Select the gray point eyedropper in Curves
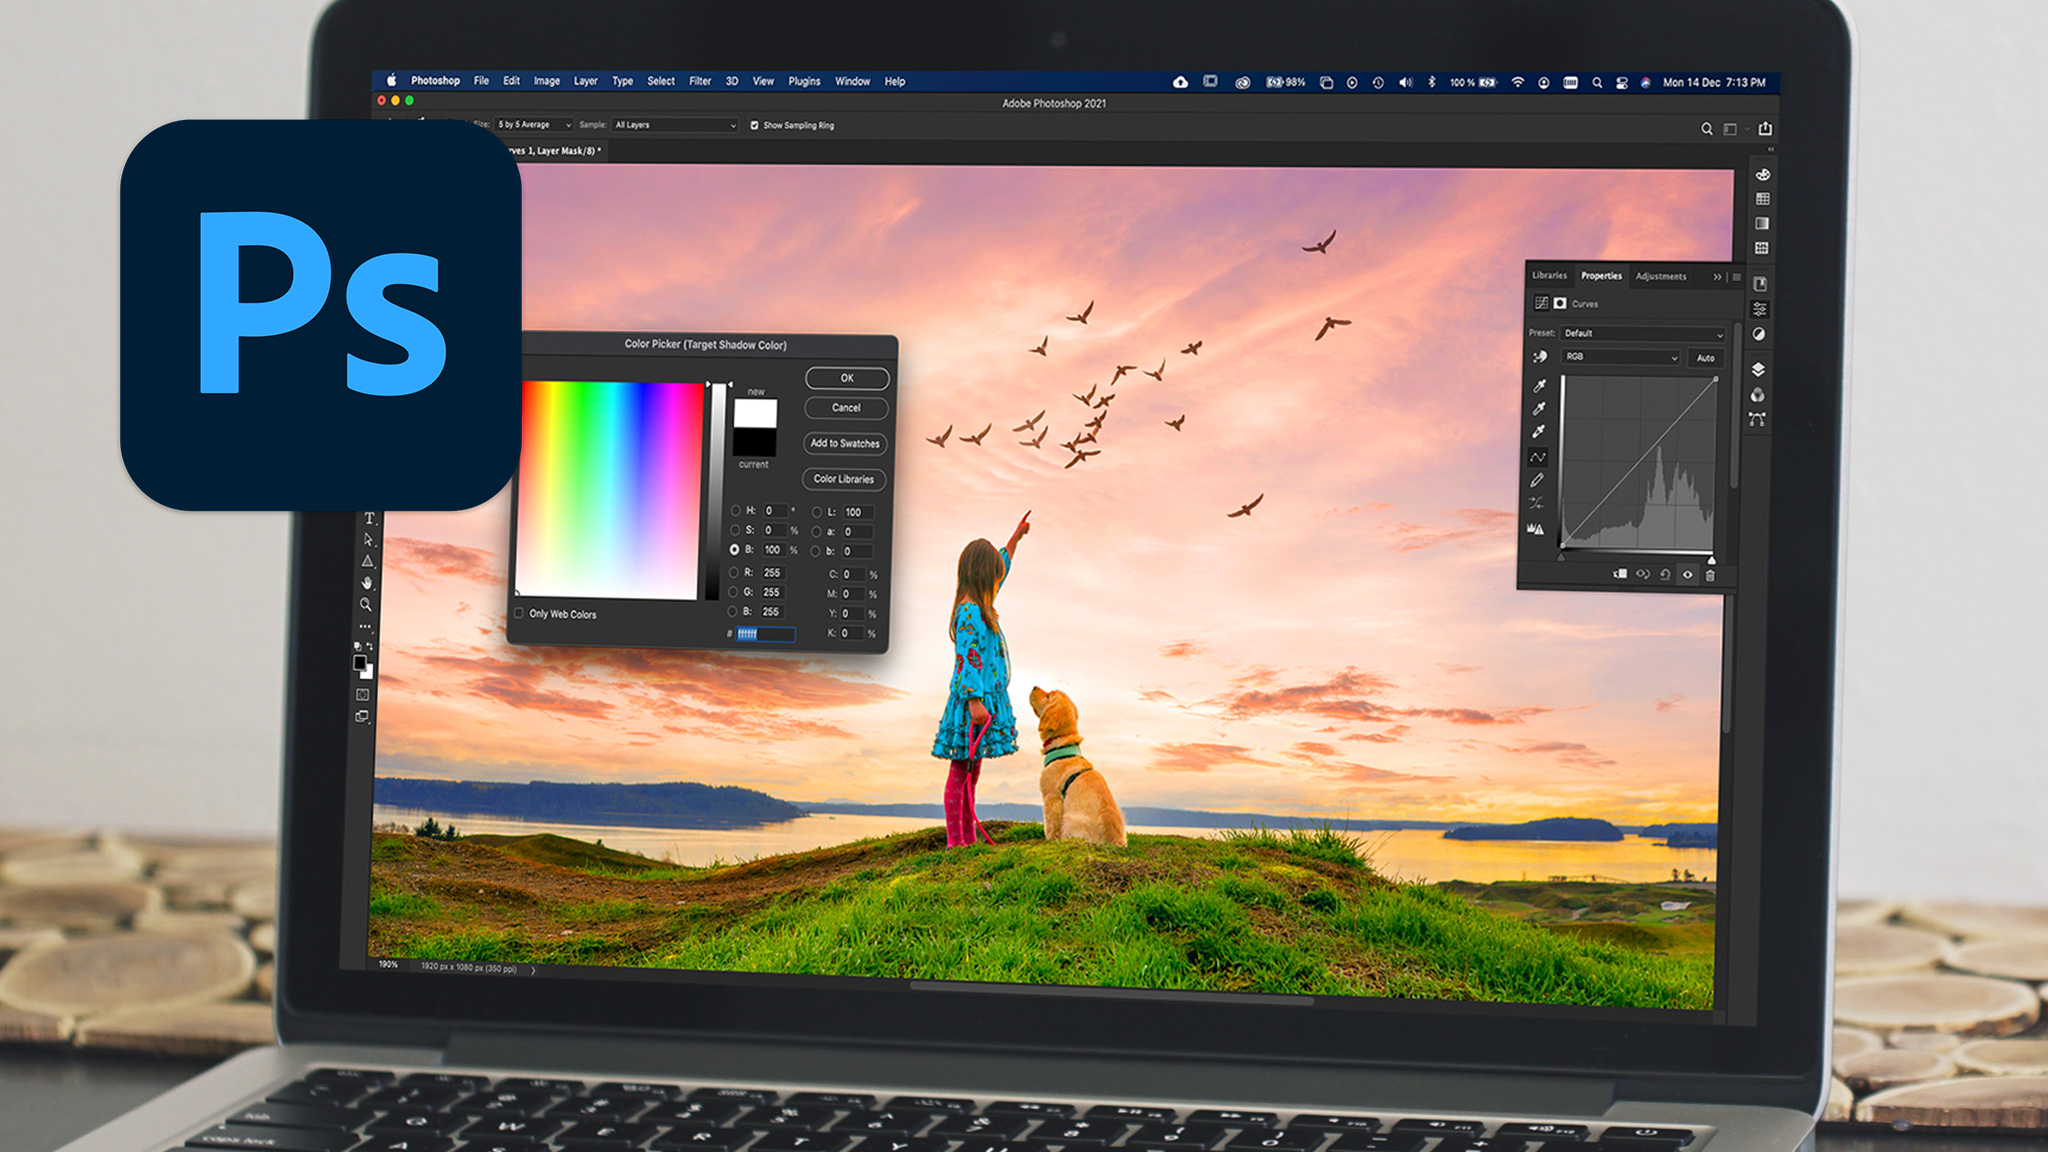2048x1152 pixels. [x=1539, y=408]
